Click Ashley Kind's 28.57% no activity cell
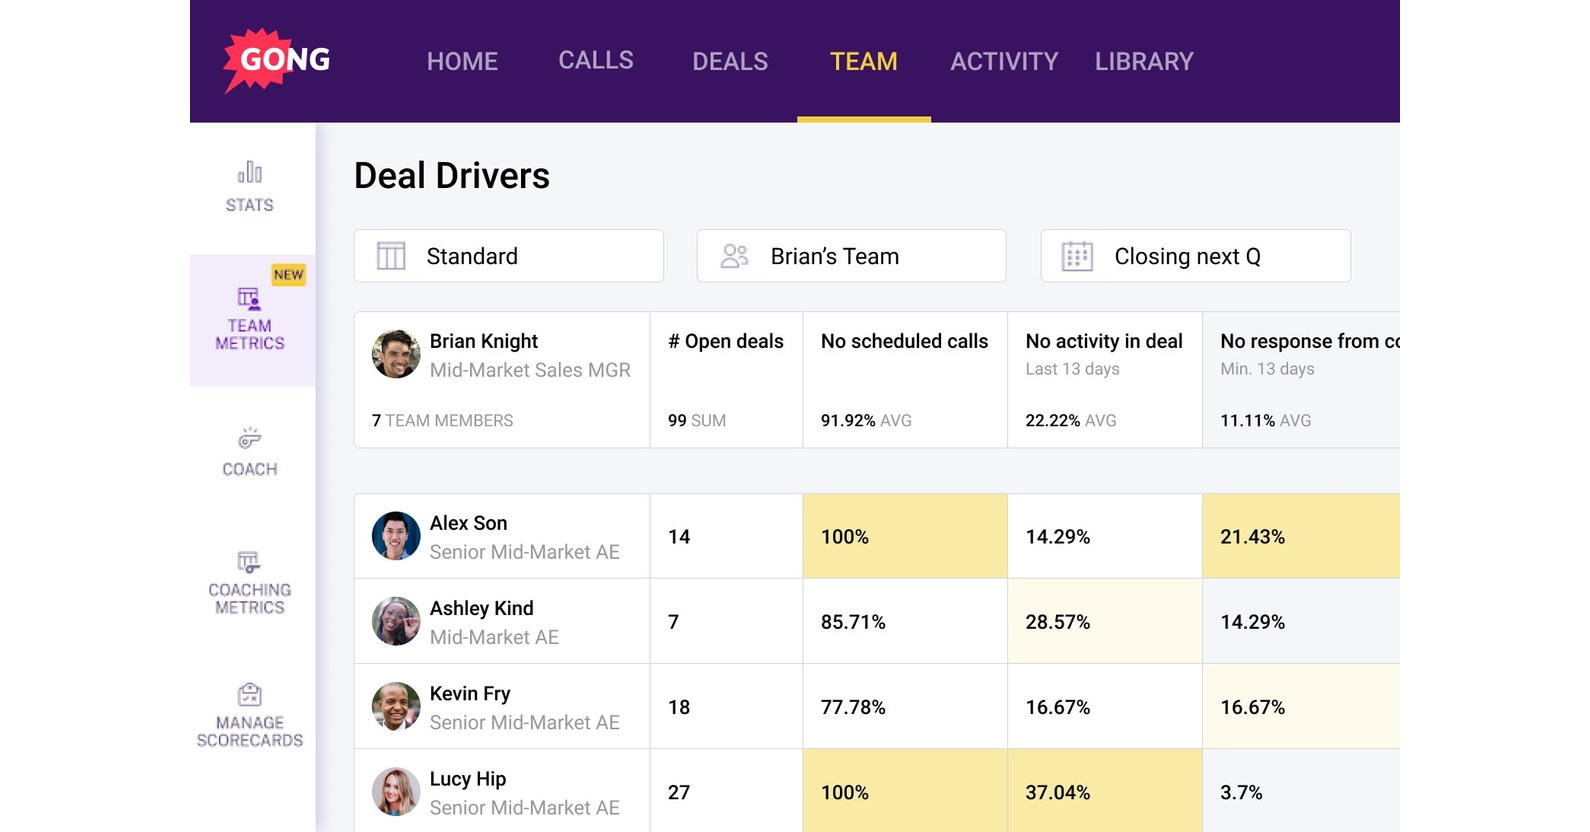The height and width of the screenshot is (832, 1590). (x=1105, y=621)
